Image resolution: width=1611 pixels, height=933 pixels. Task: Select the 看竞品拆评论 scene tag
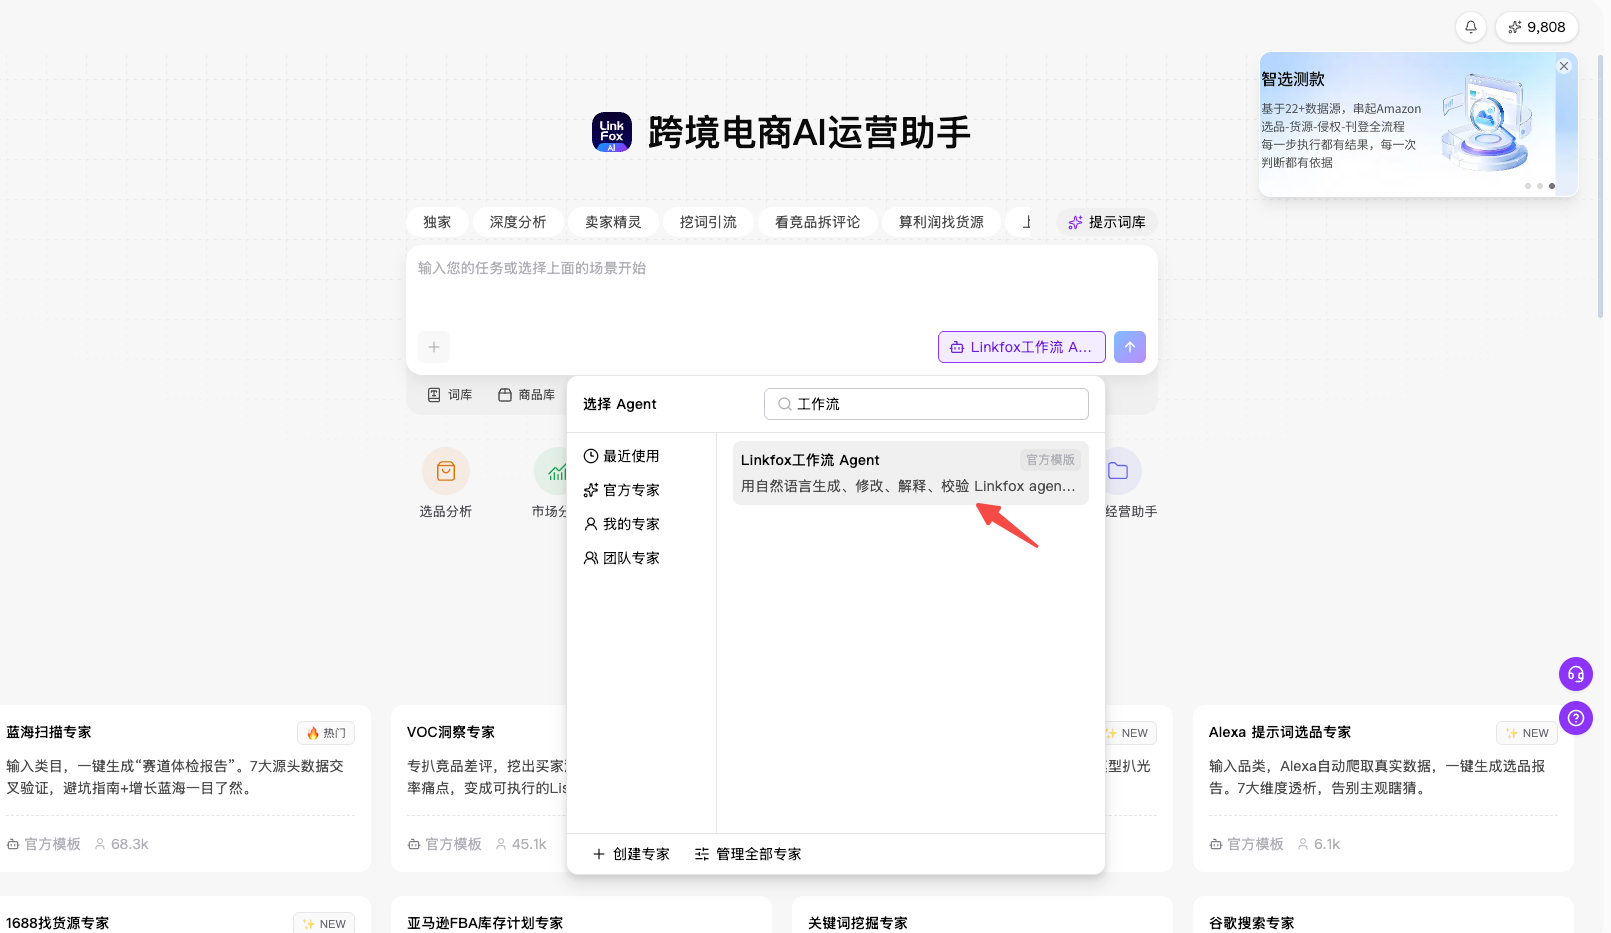(817, 222)
